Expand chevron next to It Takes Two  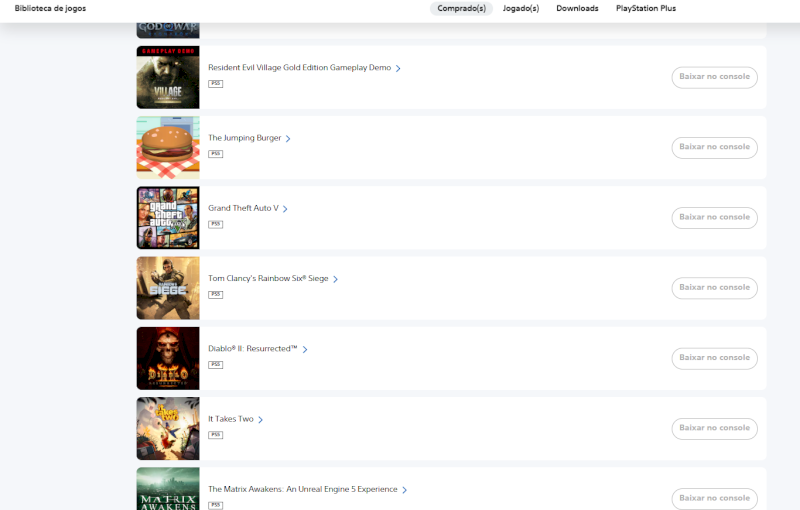pyautogui.click(x=260, y=420)
